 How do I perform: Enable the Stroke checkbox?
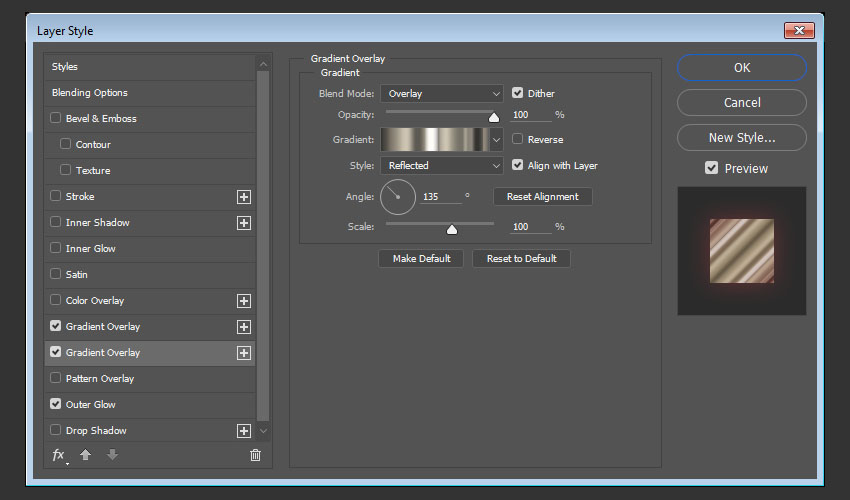tap(55, 196)
